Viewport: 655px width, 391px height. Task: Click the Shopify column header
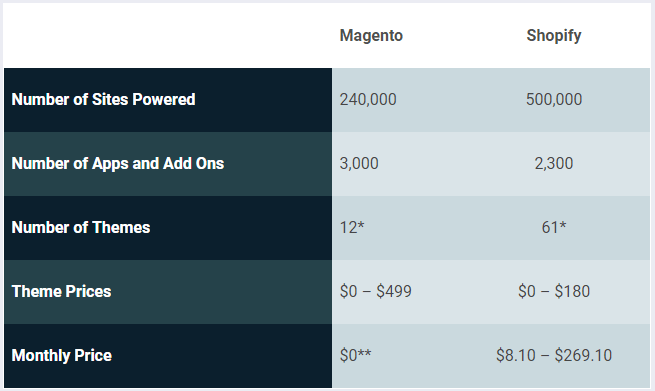tap(553, 36)
